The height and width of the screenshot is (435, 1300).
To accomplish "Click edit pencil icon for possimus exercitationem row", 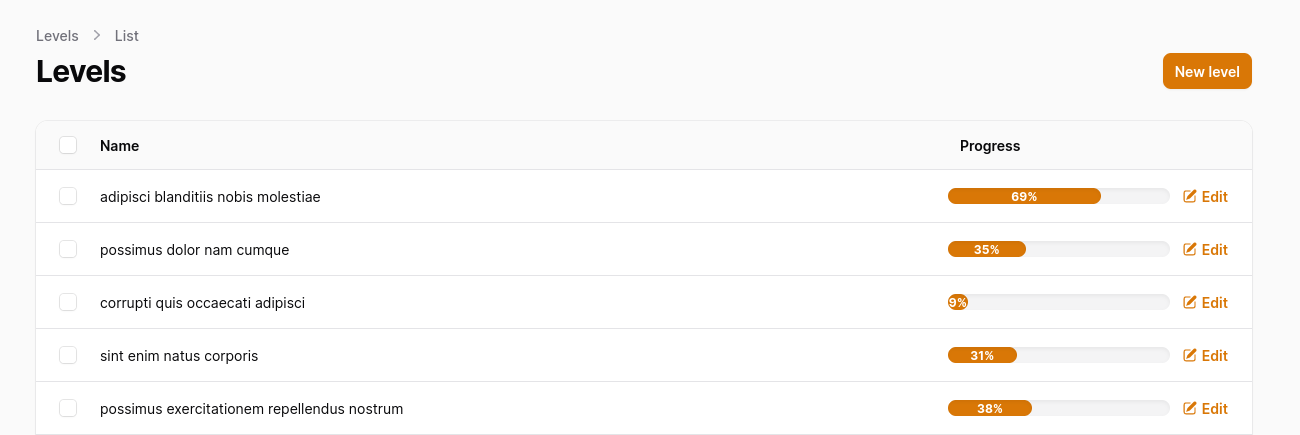I will point(1190,408).
